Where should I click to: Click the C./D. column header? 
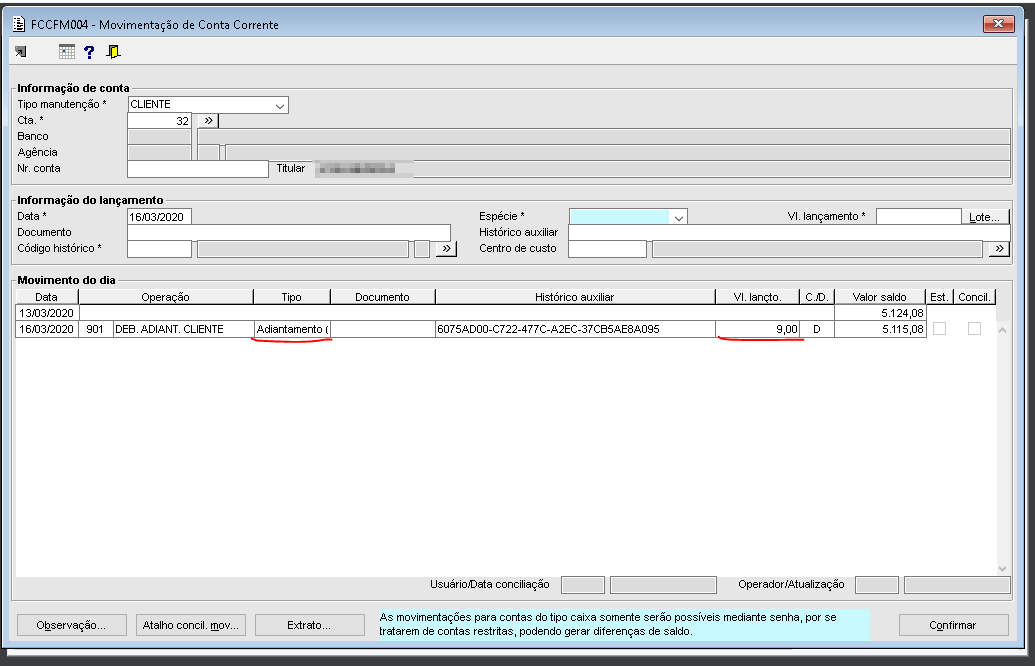pyautogui.click(x=817, y=297)
